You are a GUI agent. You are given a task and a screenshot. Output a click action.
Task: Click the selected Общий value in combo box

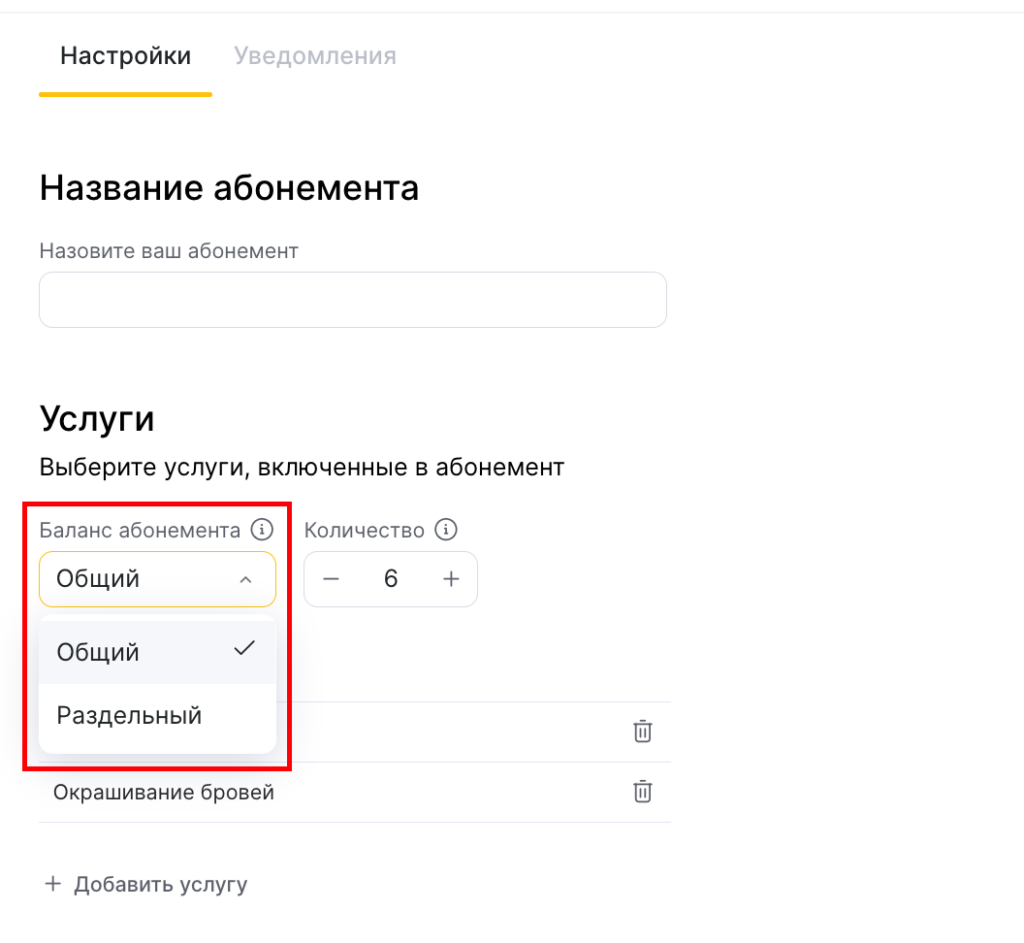(x=98, y=579)
